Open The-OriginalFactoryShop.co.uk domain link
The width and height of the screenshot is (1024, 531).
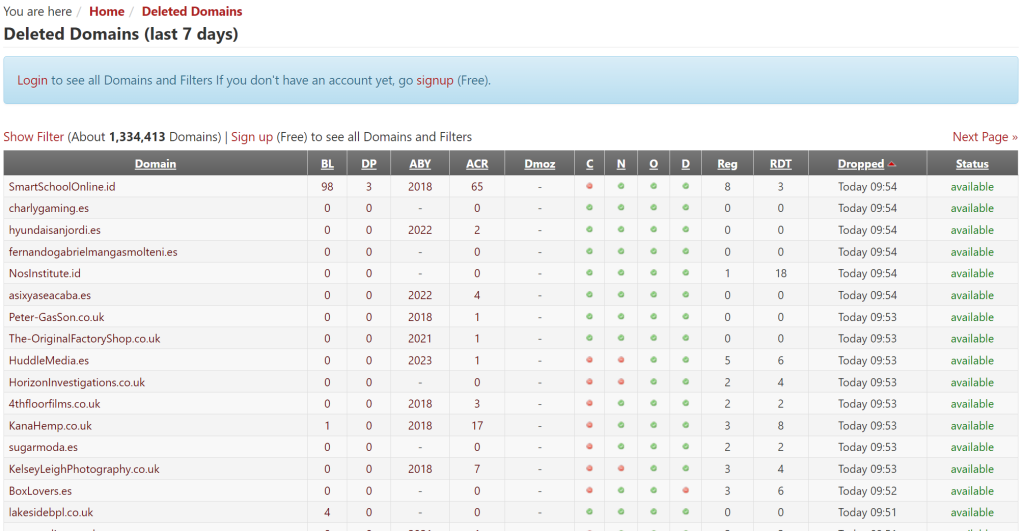click(x=84, y=338)
